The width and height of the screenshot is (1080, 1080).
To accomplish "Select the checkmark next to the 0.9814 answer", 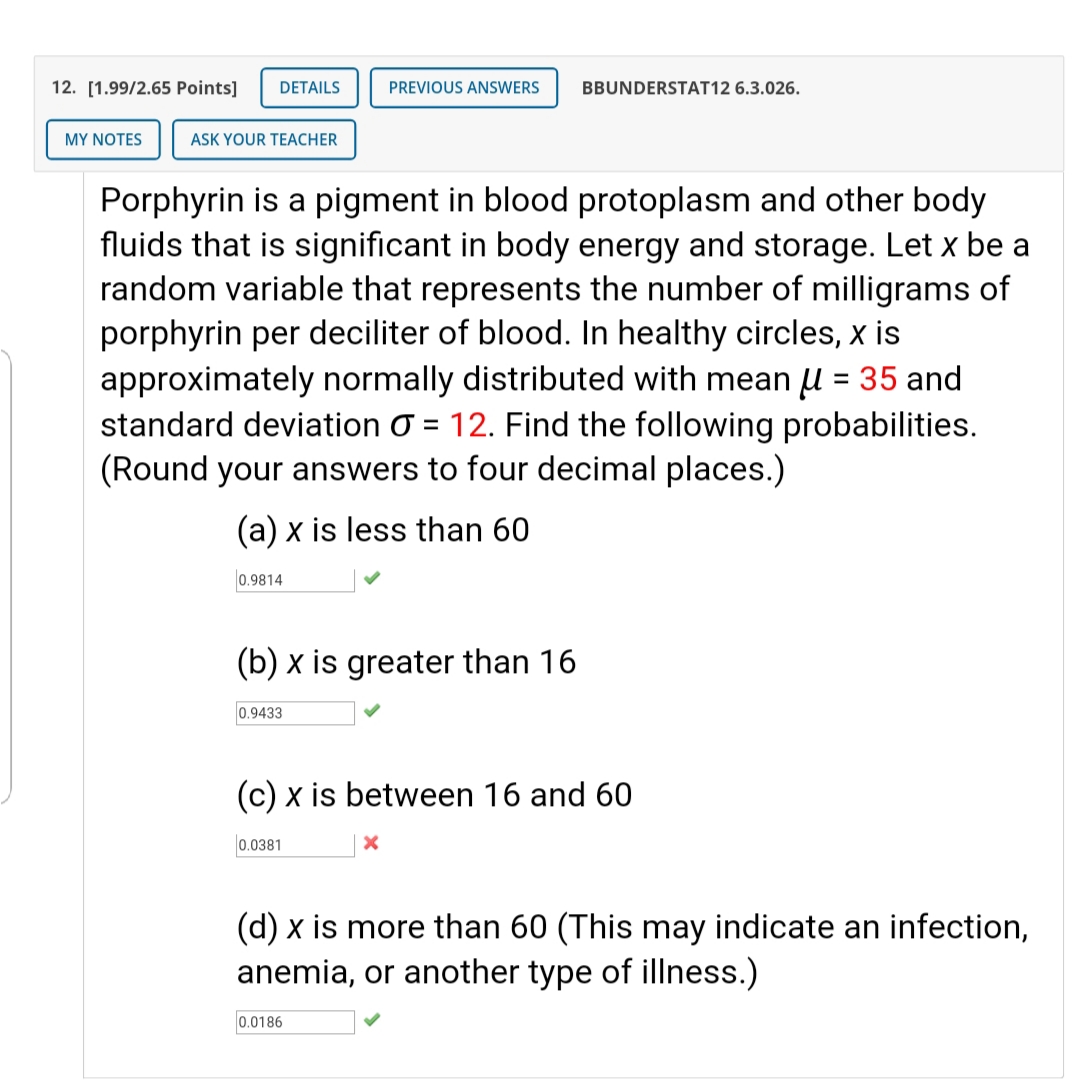I will coord(371,578).
